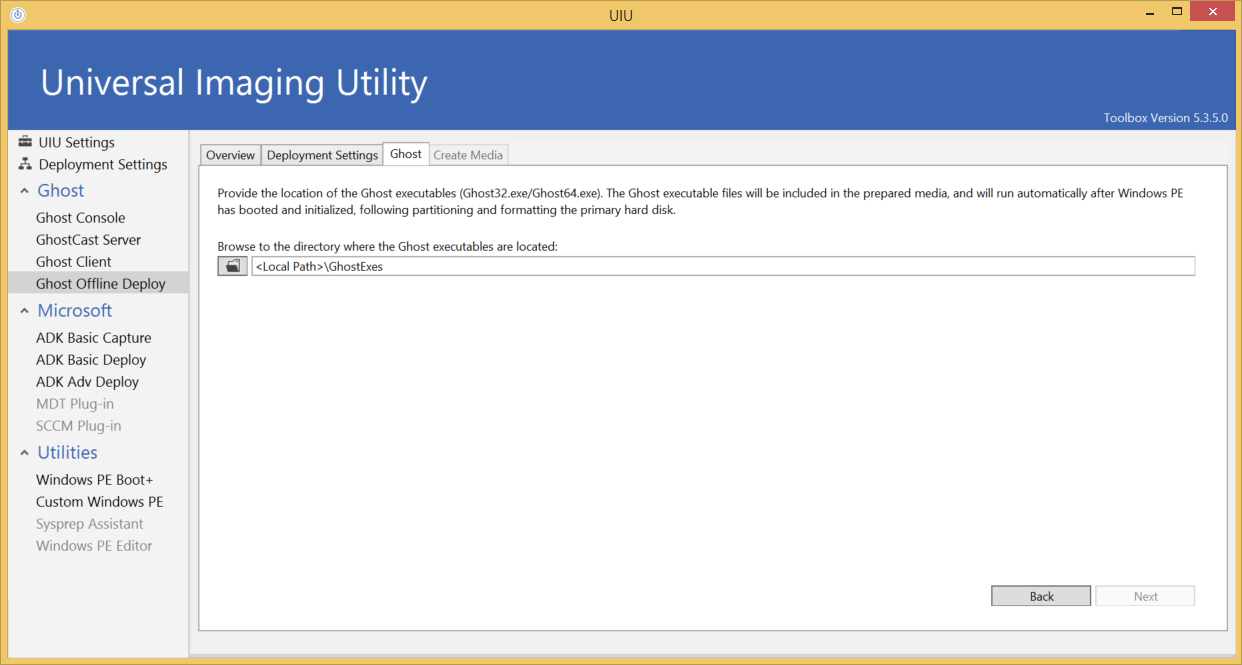
Task: Click the Toolbox Version 5.3.5.0 text
Action: 1165,118
